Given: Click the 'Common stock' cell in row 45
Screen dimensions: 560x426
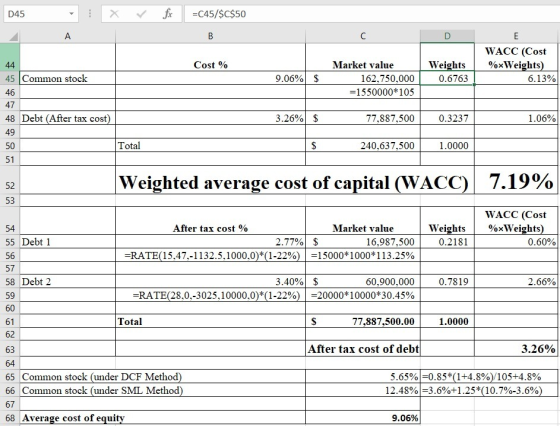Looking at the screenshot, I should tap(68, 78).
